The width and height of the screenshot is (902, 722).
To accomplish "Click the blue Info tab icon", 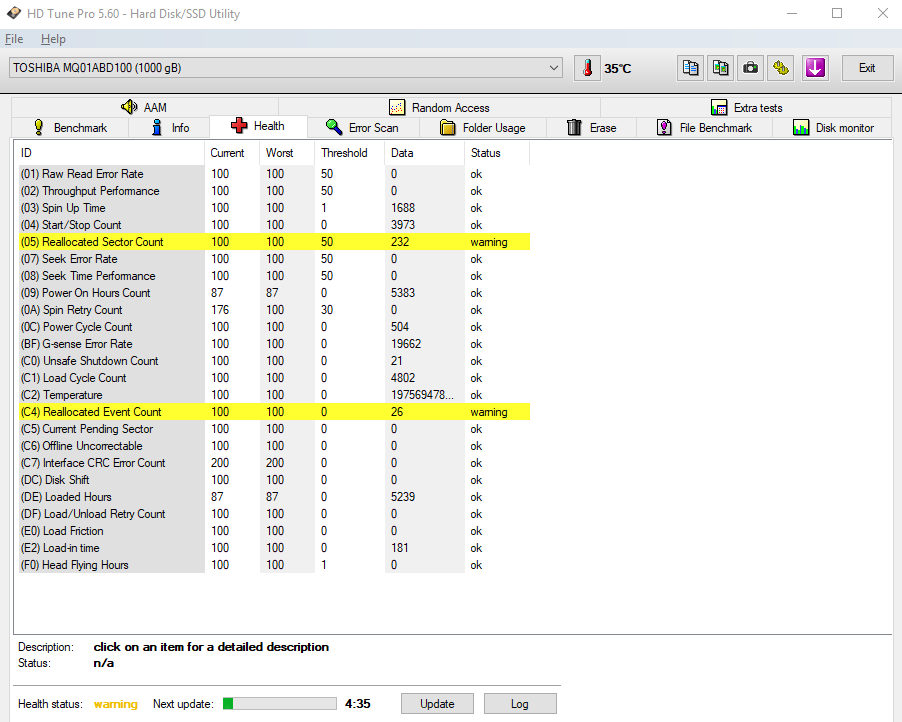I will tap(156, 127).
